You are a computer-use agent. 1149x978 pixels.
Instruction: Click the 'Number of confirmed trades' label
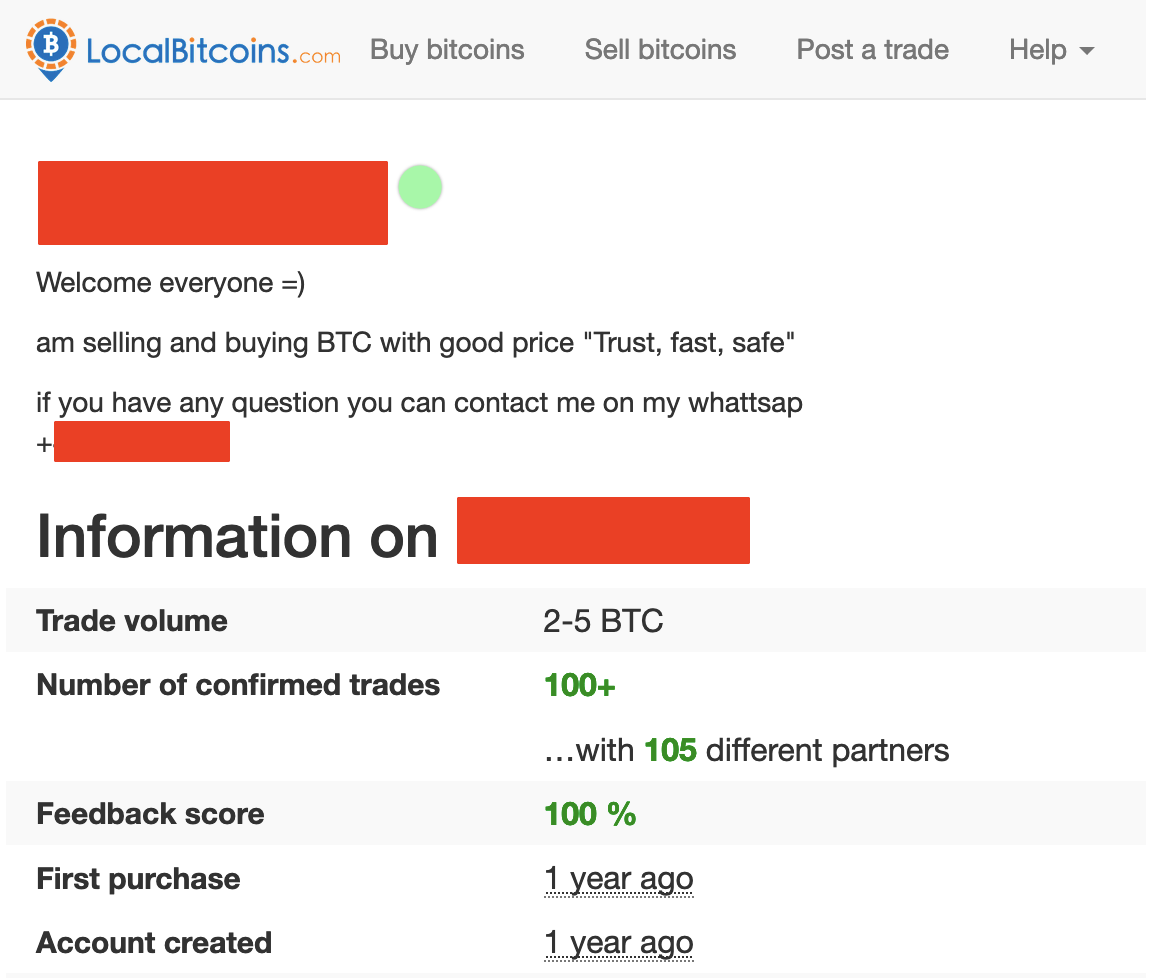pyautogui.click(x=238, y=686)
